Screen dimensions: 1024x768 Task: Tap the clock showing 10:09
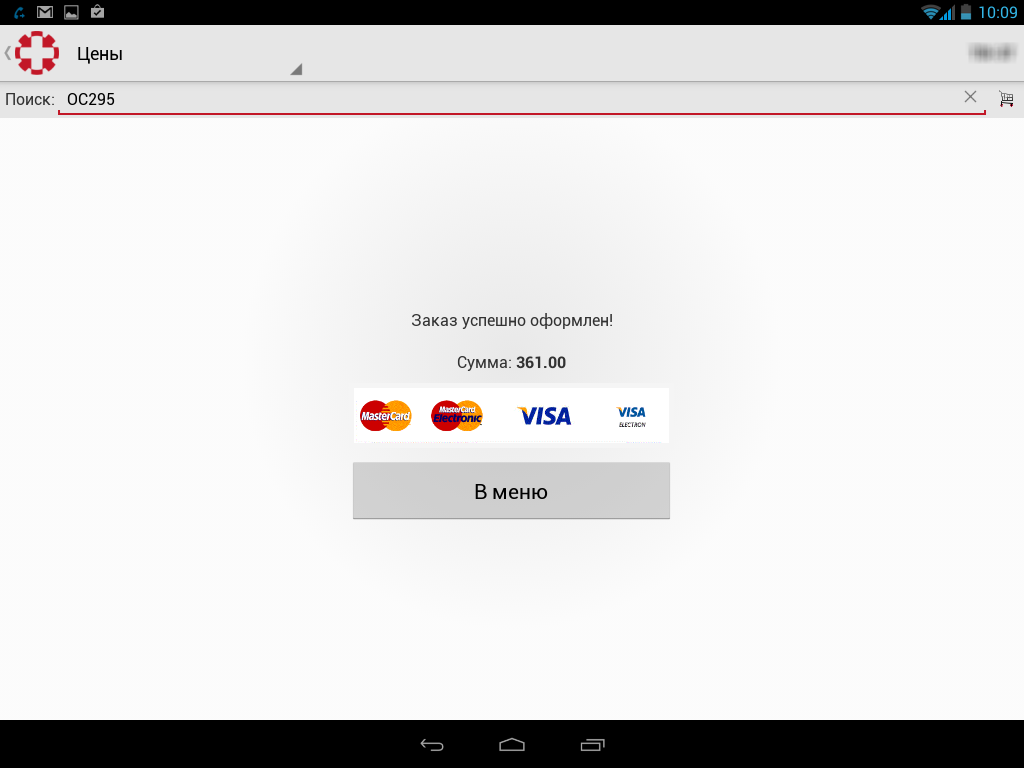(x=997, y=12)
